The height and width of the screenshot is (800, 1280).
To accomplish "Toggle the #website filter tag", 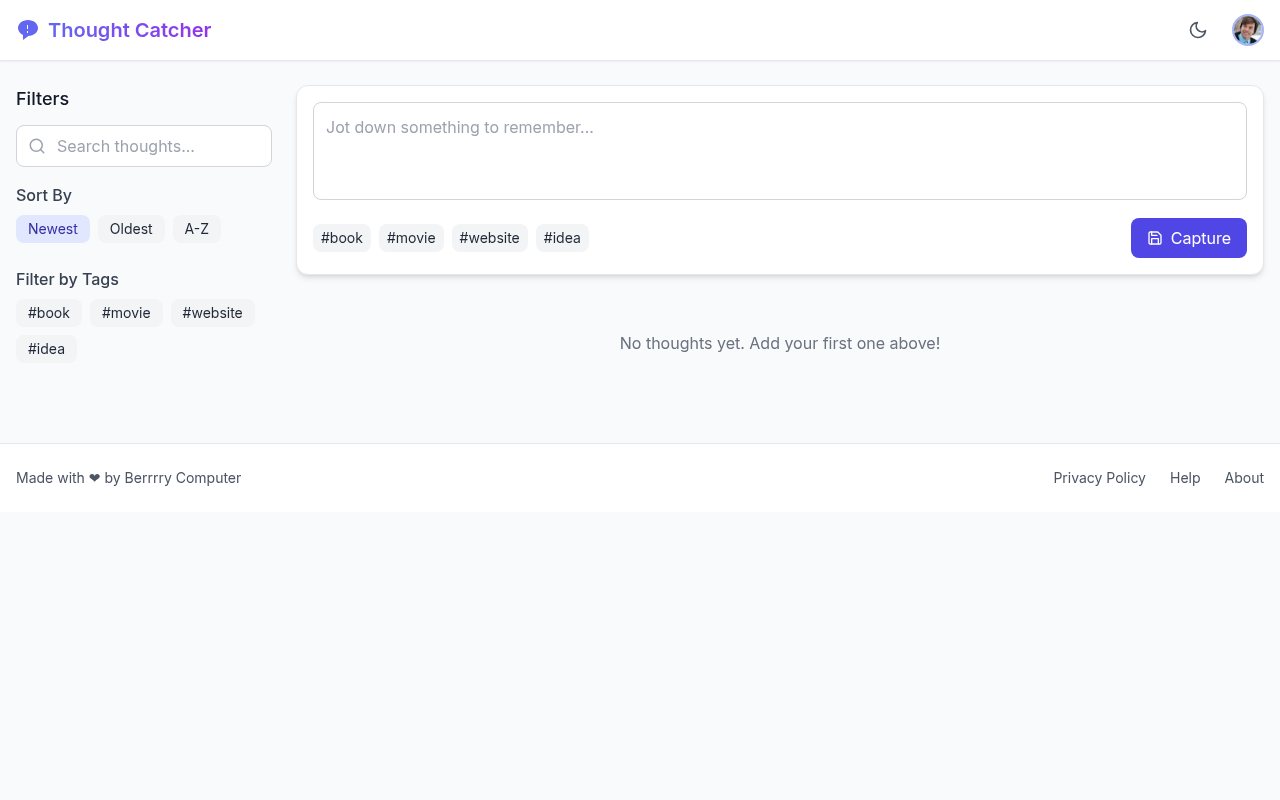I will [x=212, y=313].
